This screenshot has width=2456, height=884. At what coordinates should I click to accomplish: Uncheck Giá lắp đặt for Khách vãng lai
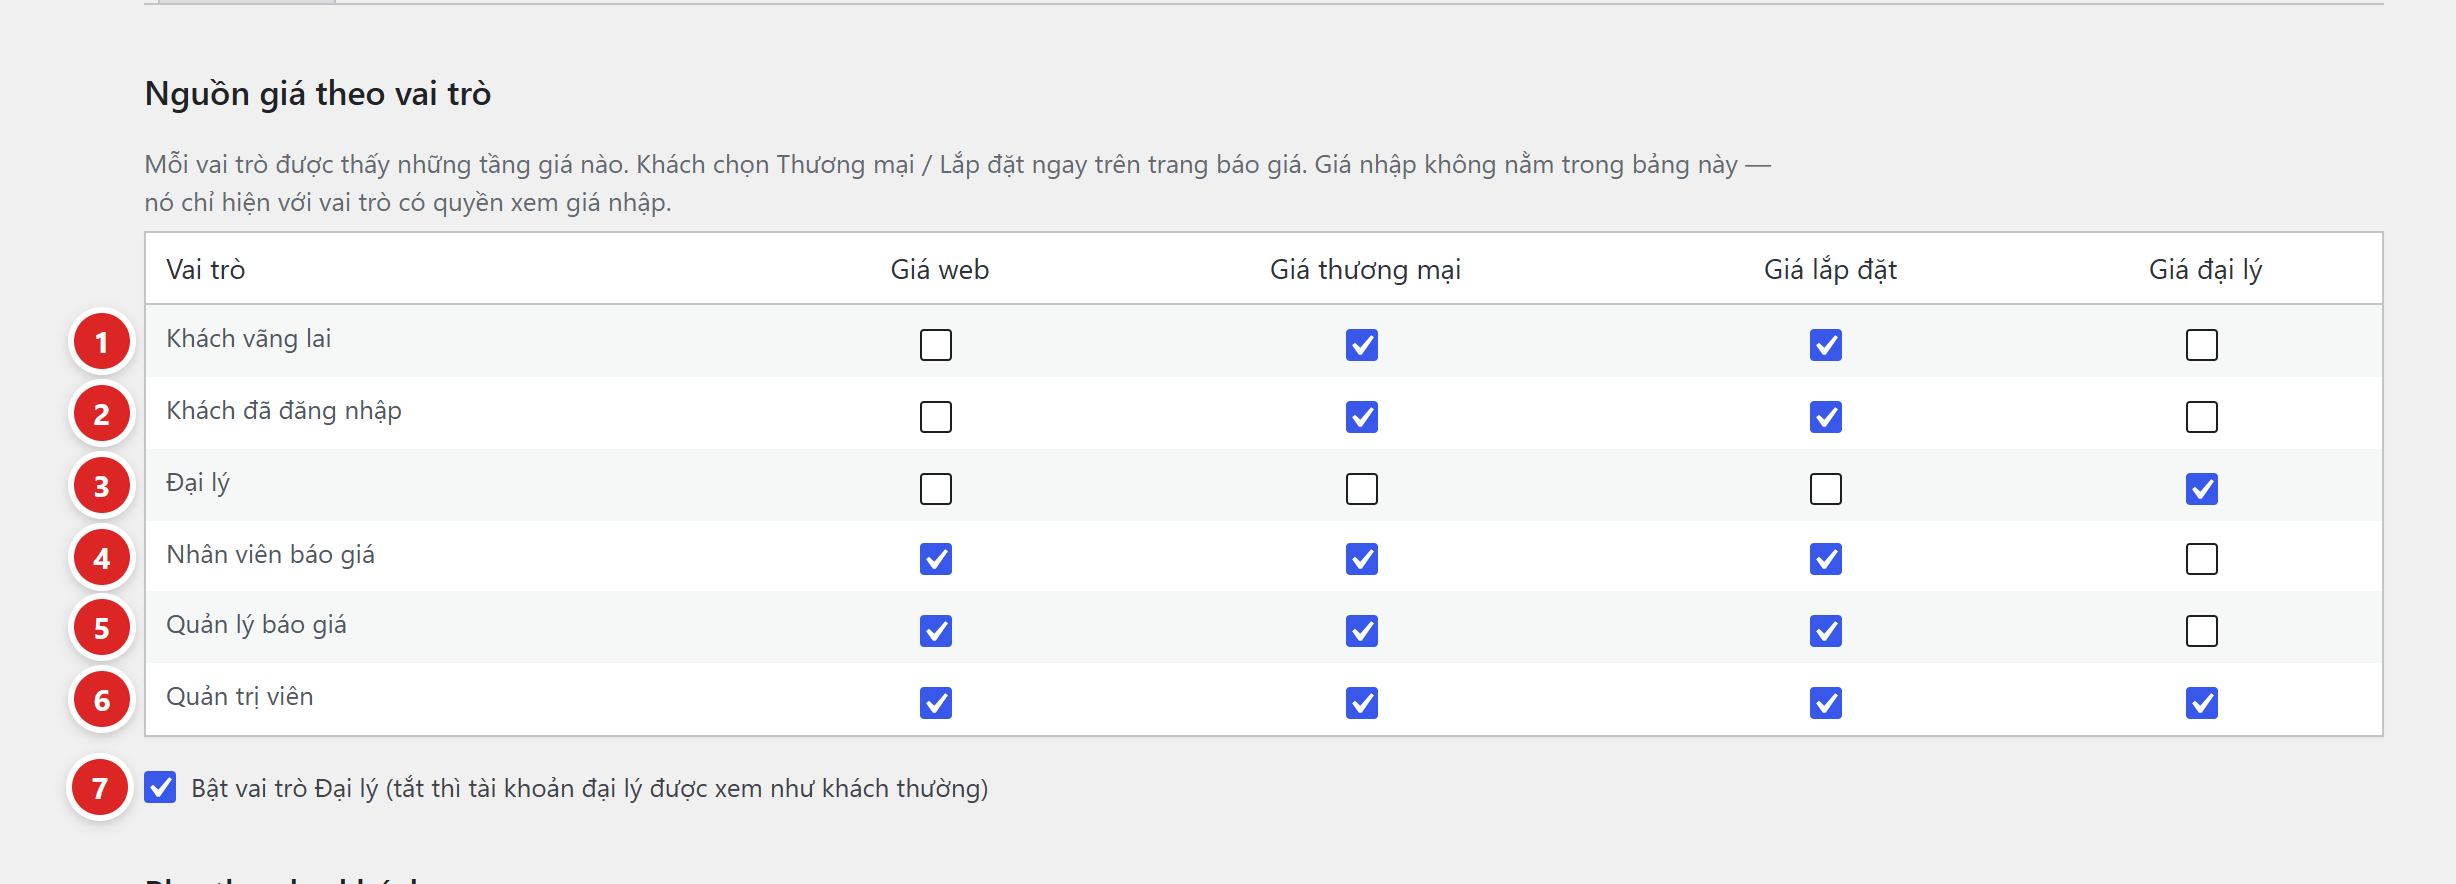tap(1826, 345)
